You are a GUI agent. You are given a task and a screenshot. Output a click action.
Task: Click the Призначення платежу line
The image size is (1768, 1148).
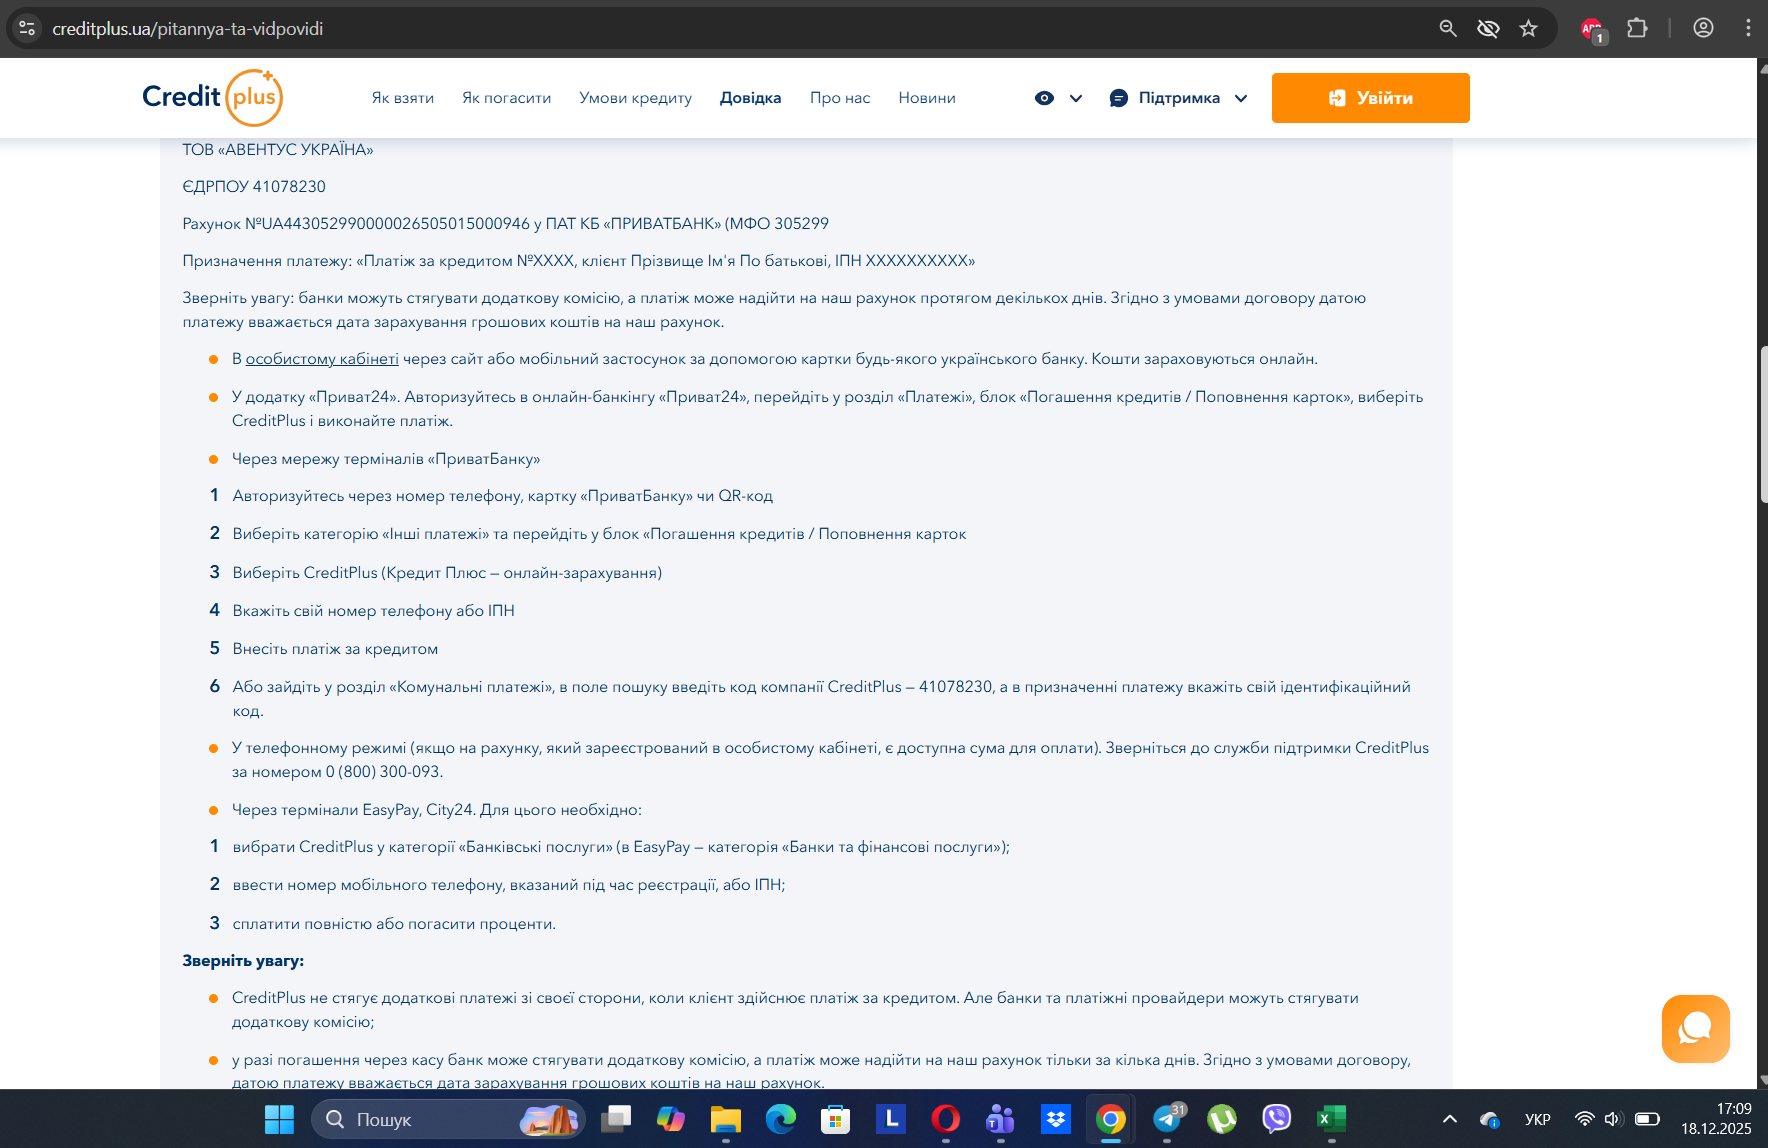(x=578, y=261)
